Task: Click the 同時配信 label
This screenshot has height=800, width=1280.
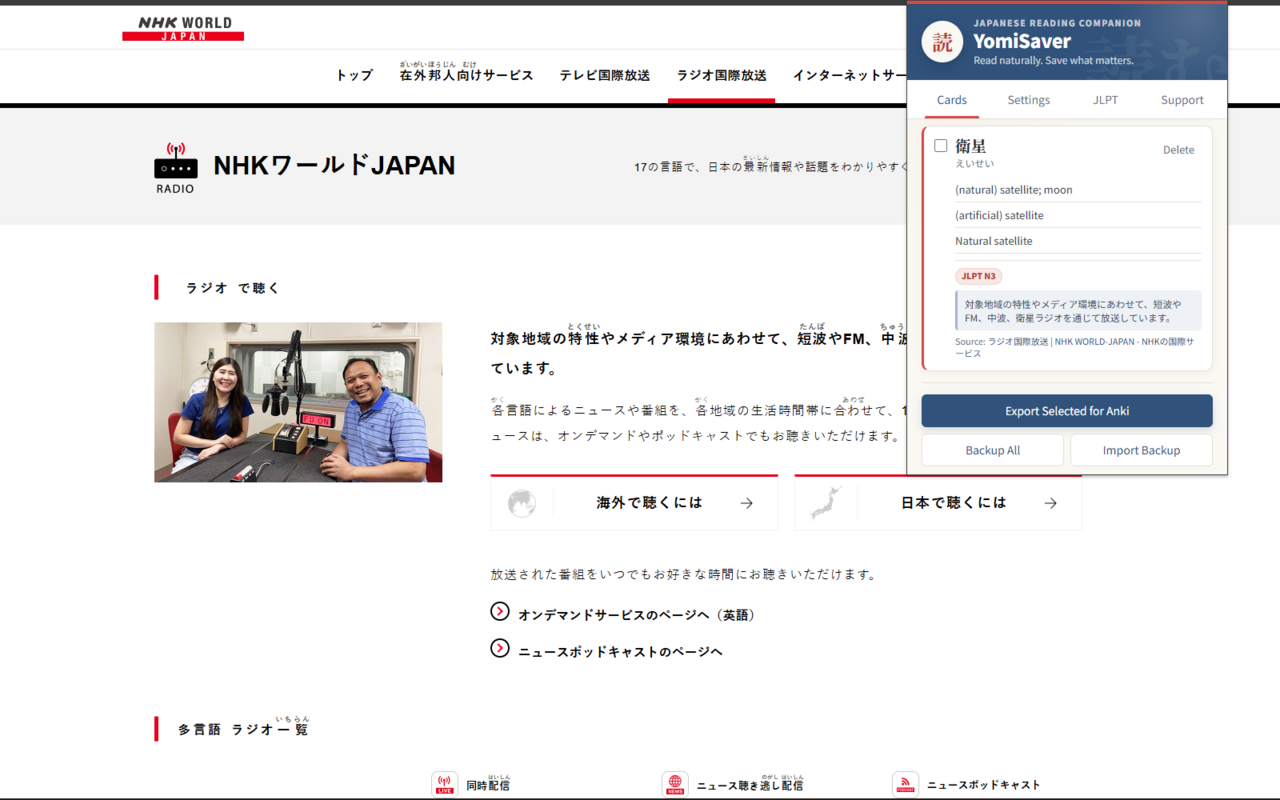Action: [488, 785]
